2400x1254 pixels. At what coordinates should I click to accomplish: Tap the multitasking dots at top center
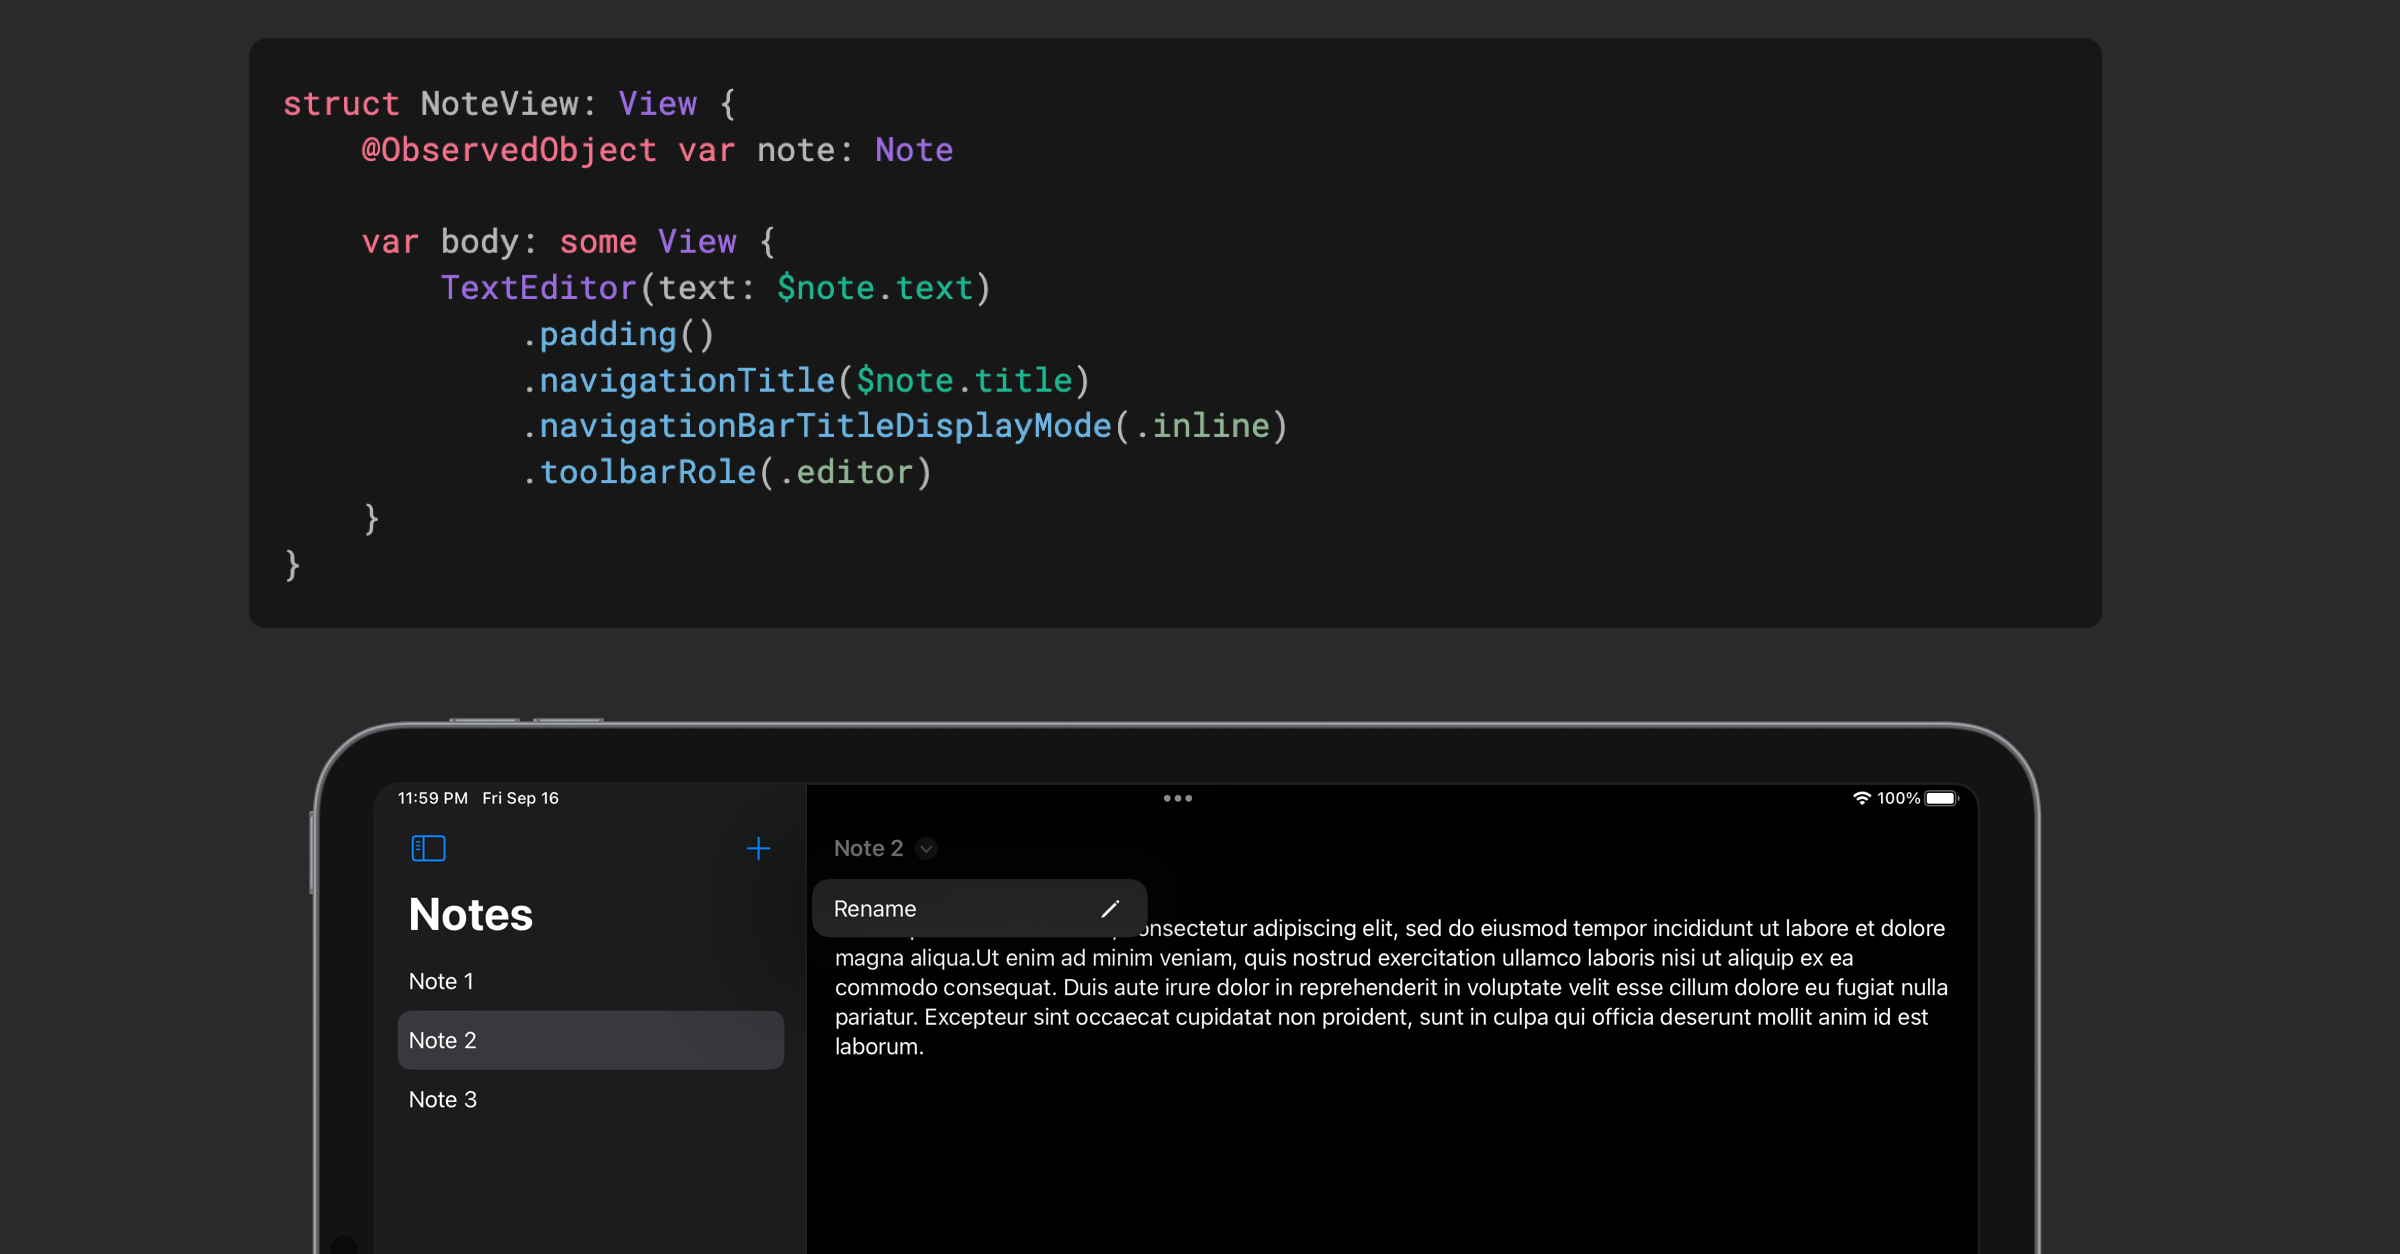point(1178,797)
